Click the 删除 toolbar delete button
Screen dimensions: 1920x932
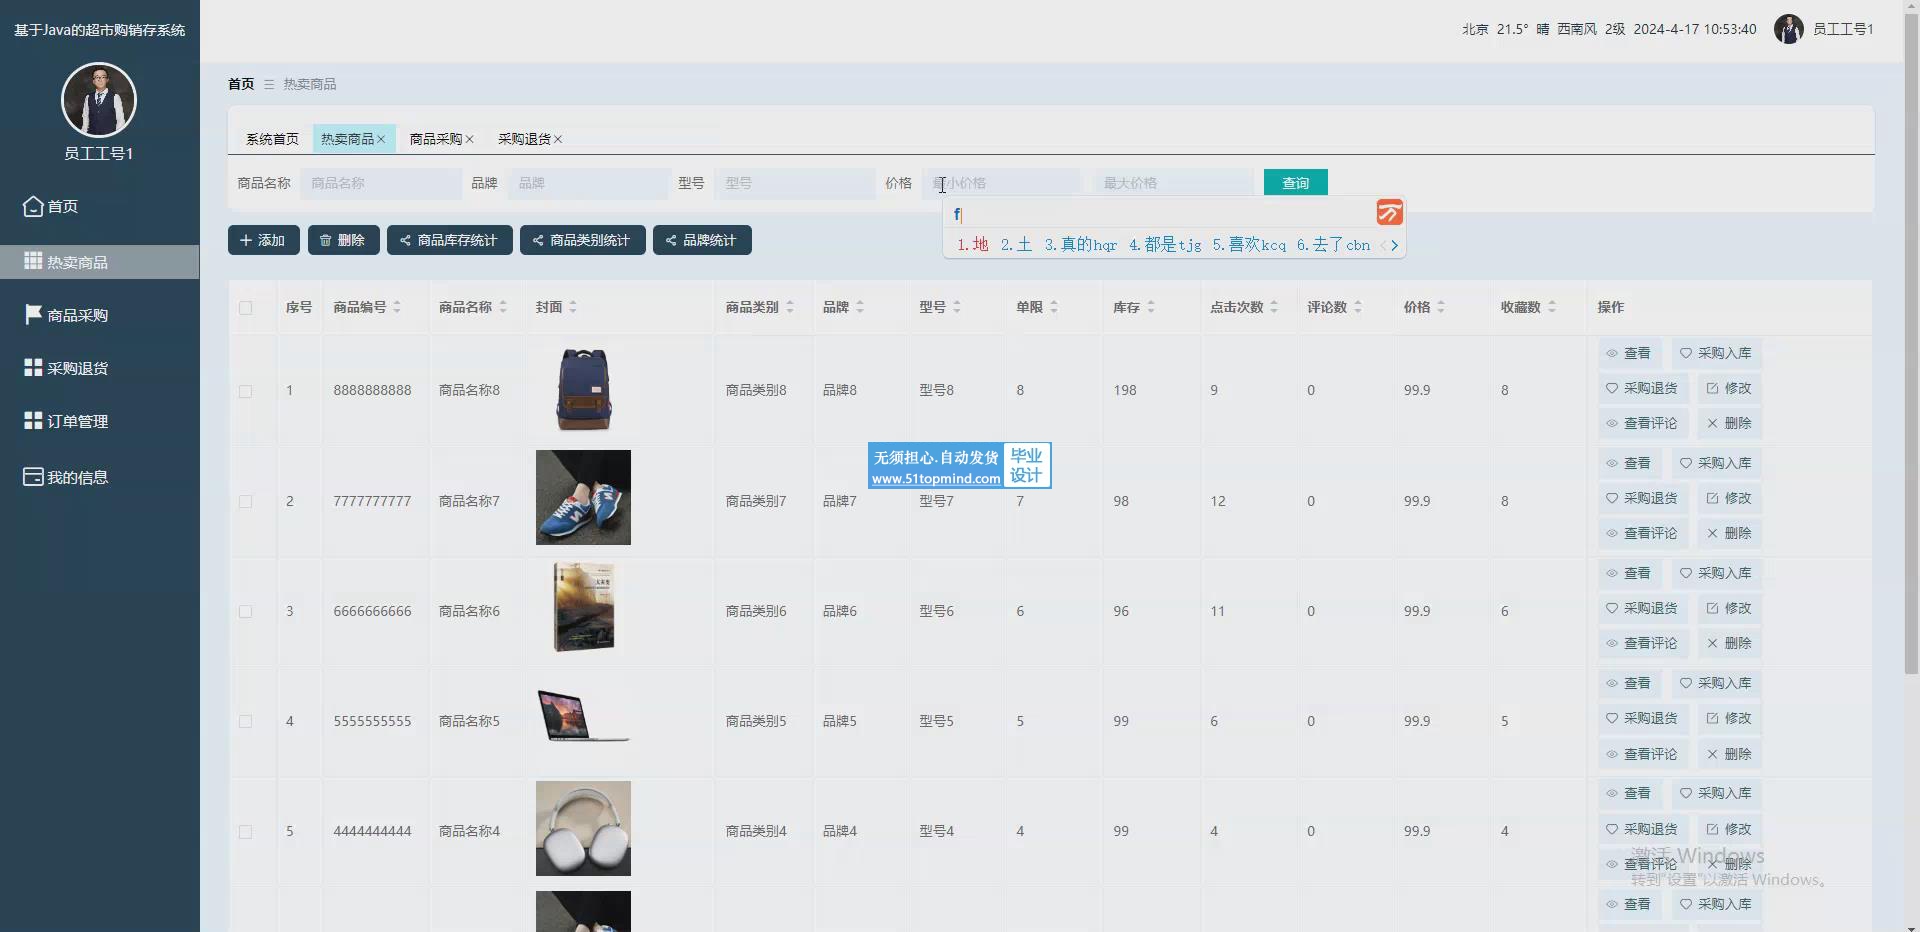(x=343, y=240)
